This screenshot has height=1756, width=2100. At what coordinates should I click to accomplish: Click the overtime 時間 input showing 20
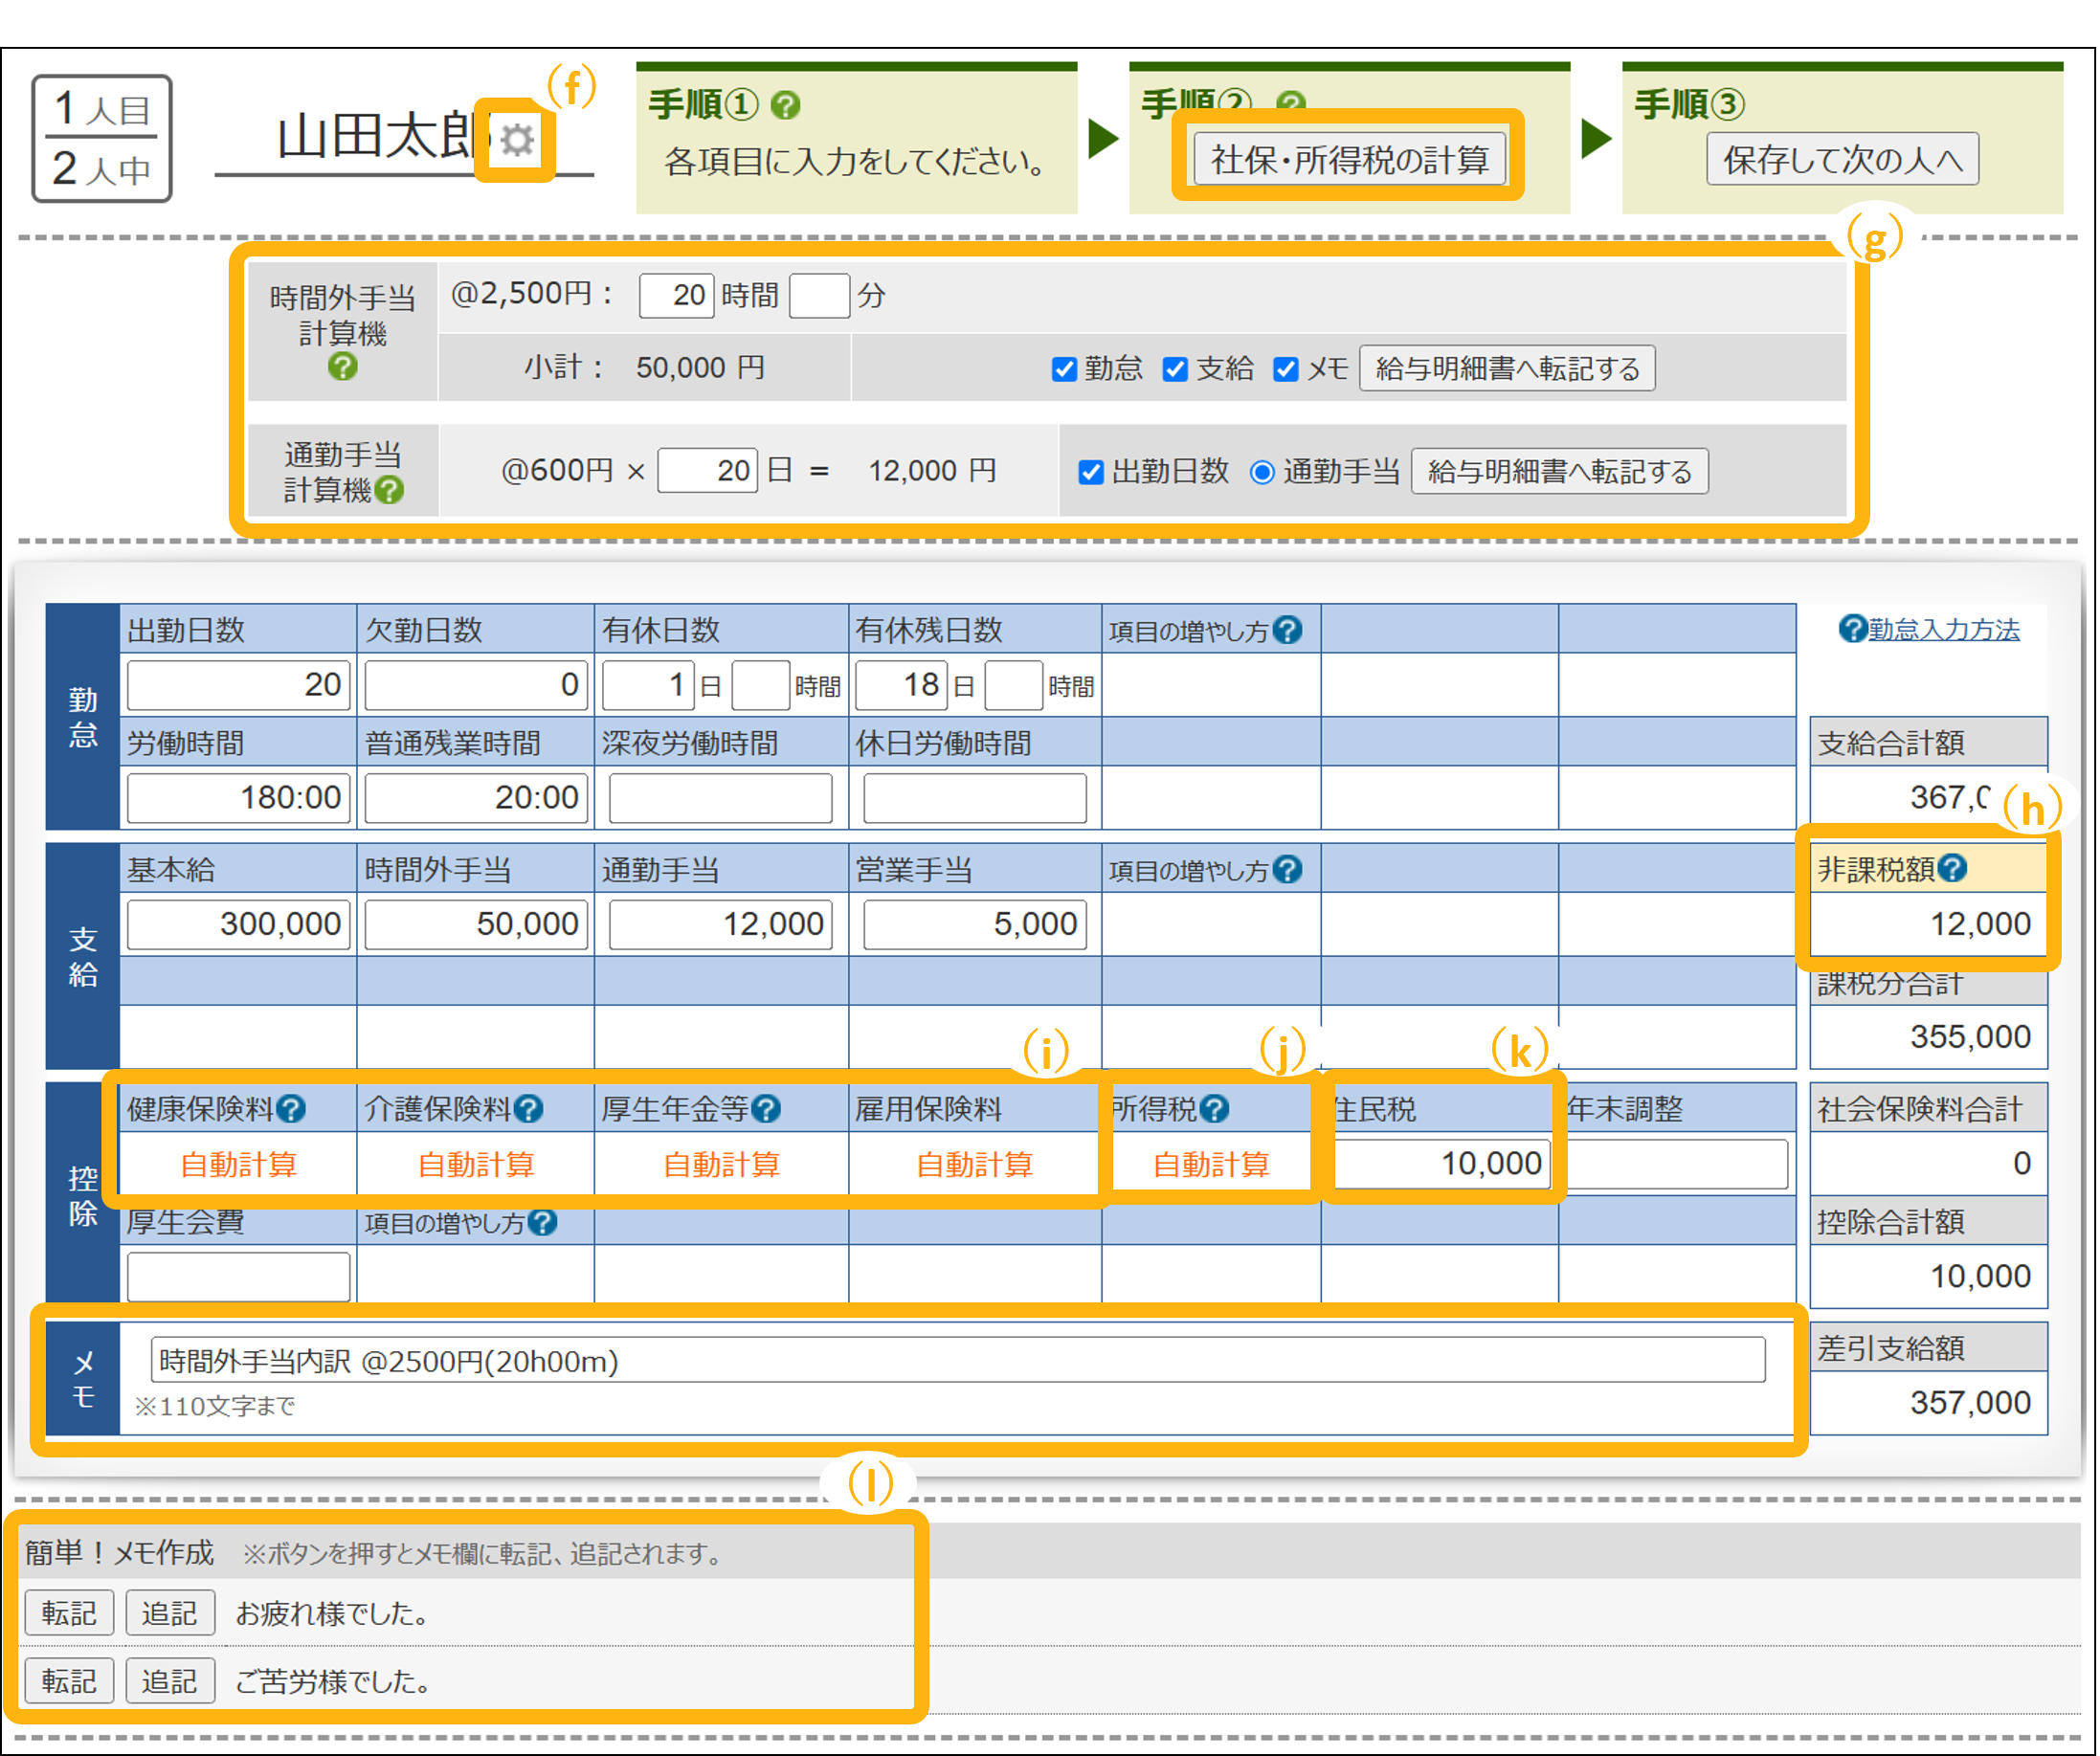pyautogui.click(x=676, y=295)
